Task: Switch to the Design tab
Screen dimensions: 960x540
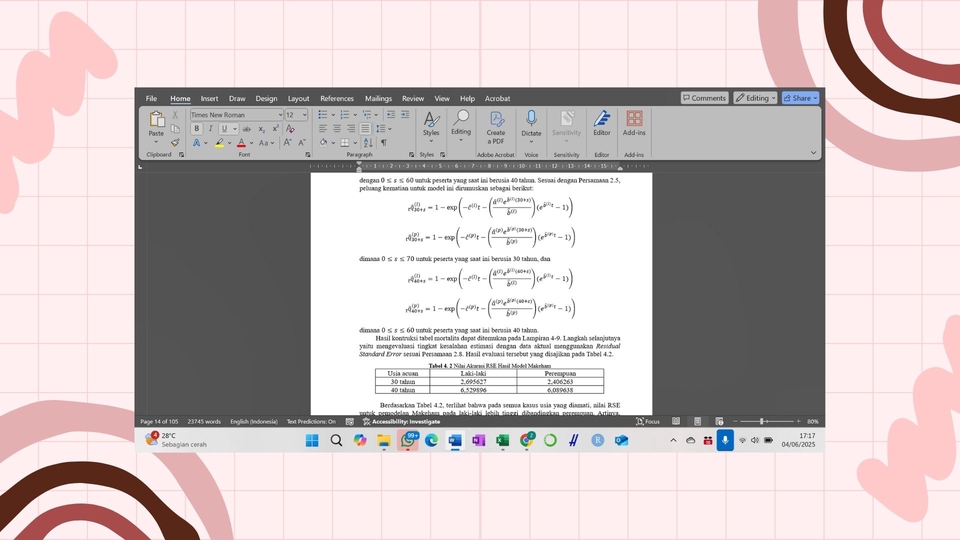Action: pos(266,99)
